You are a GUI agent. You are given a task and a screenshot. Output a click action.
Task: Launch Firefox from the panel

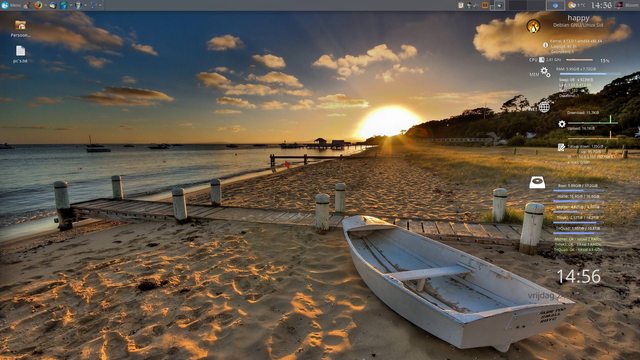pos(38,5)
